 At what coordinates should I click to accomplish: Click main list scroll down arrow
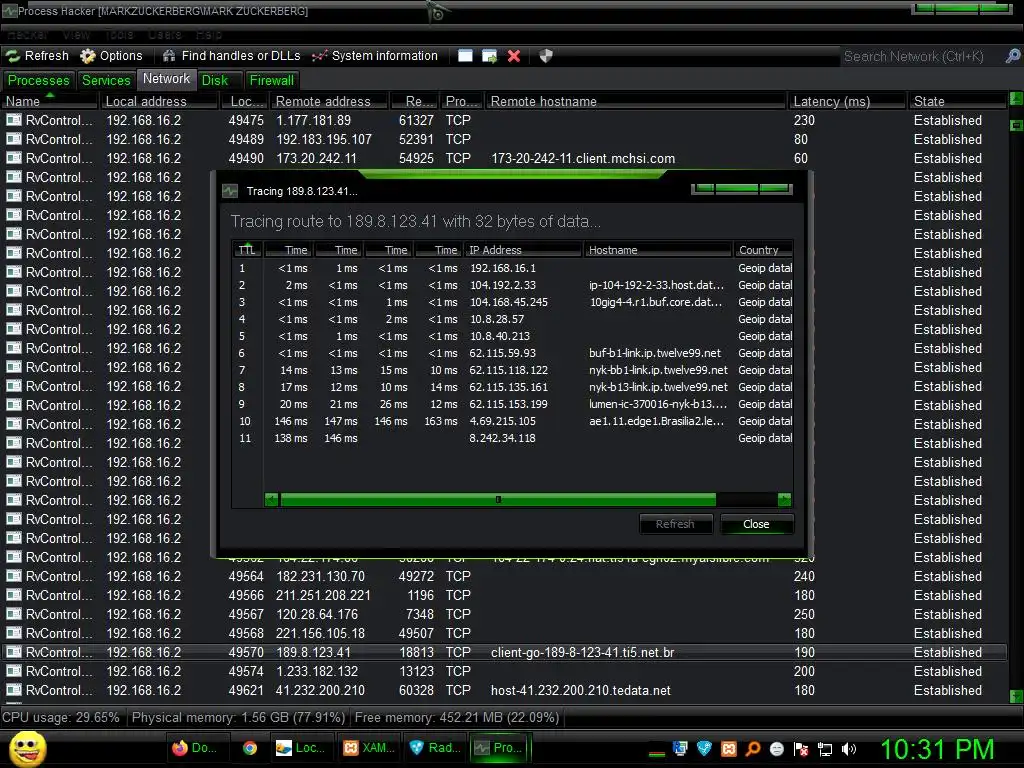pyautogui.click(x=1016, y=696)
